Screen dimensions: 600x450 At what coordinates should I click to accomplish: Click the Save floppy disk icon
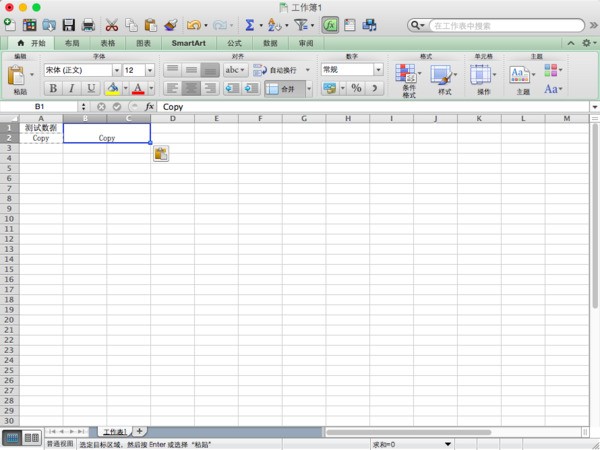68,24
